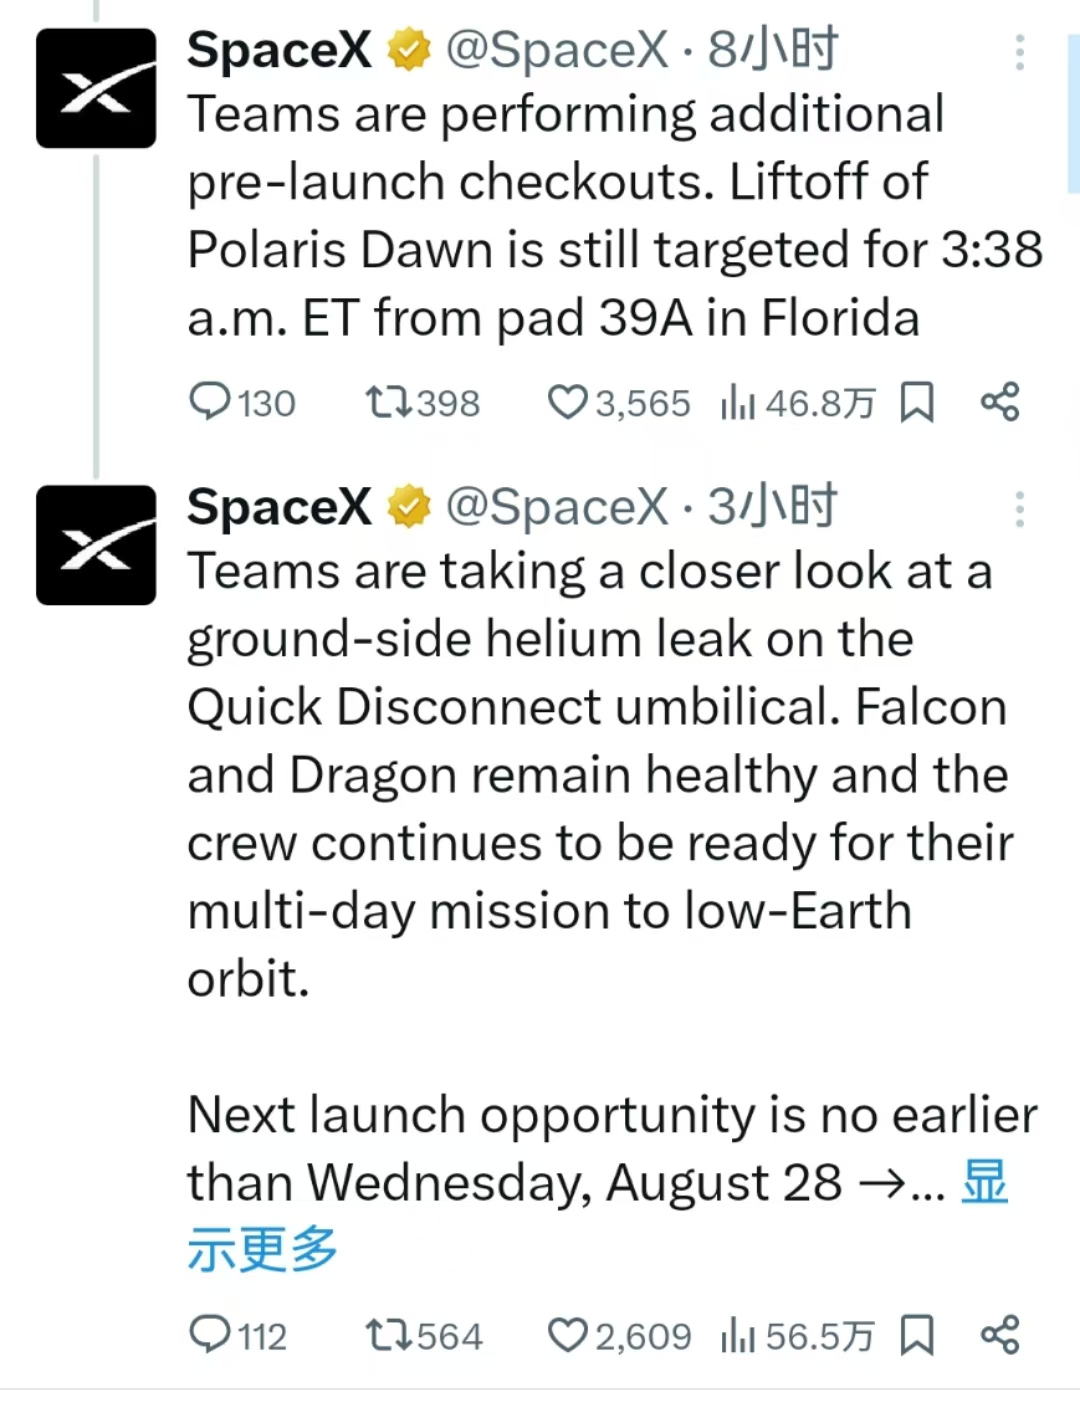Like the tweet with 3,565 likes
This screenshot has height=1404, width=1080.
click(x=619, y=403)
